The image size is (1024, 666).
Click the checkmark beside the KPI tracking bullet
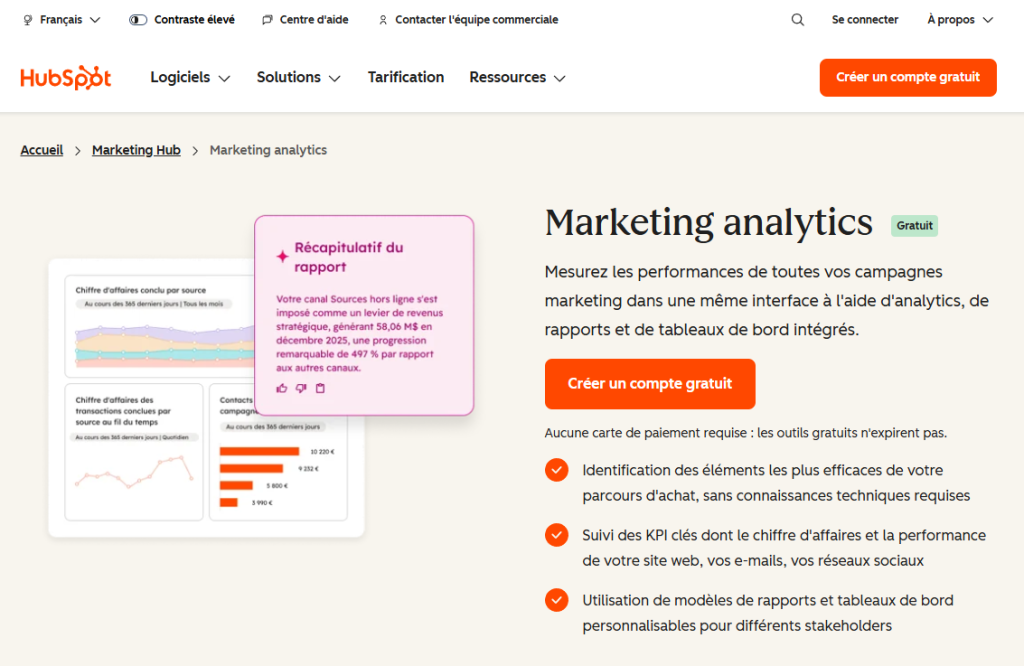point(556,535)
